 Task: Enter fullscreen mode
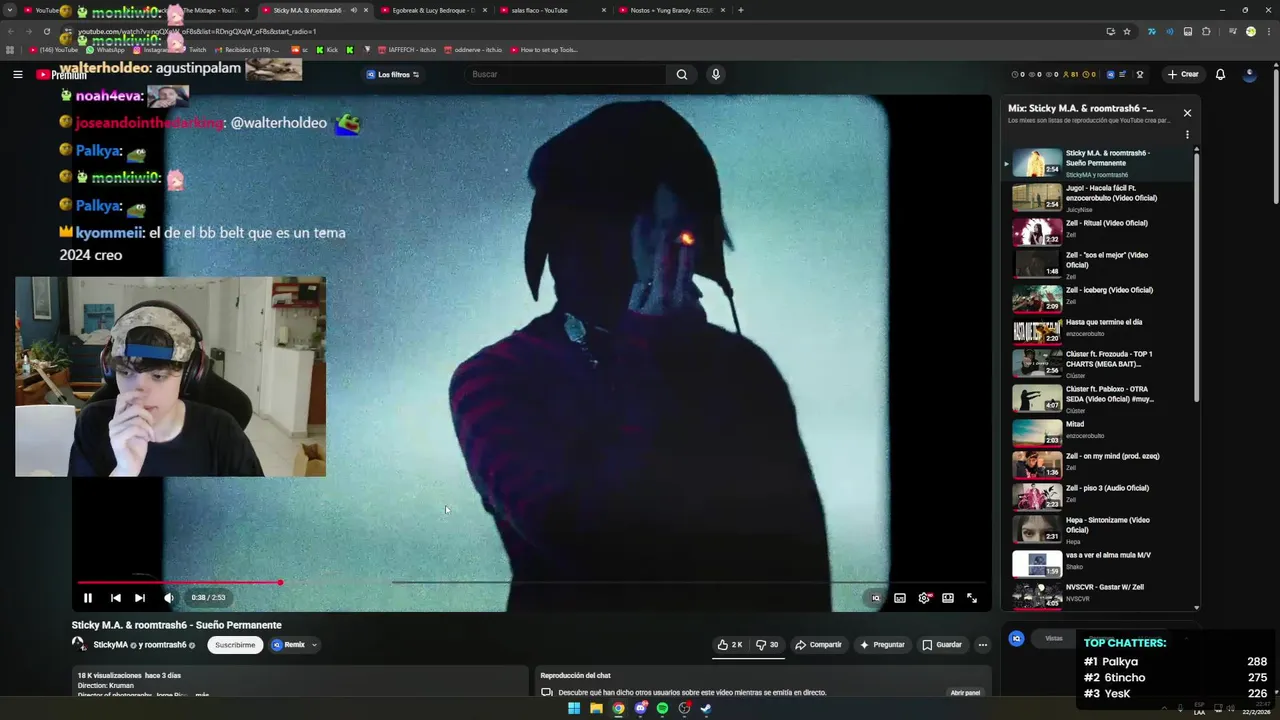[972, 598]
